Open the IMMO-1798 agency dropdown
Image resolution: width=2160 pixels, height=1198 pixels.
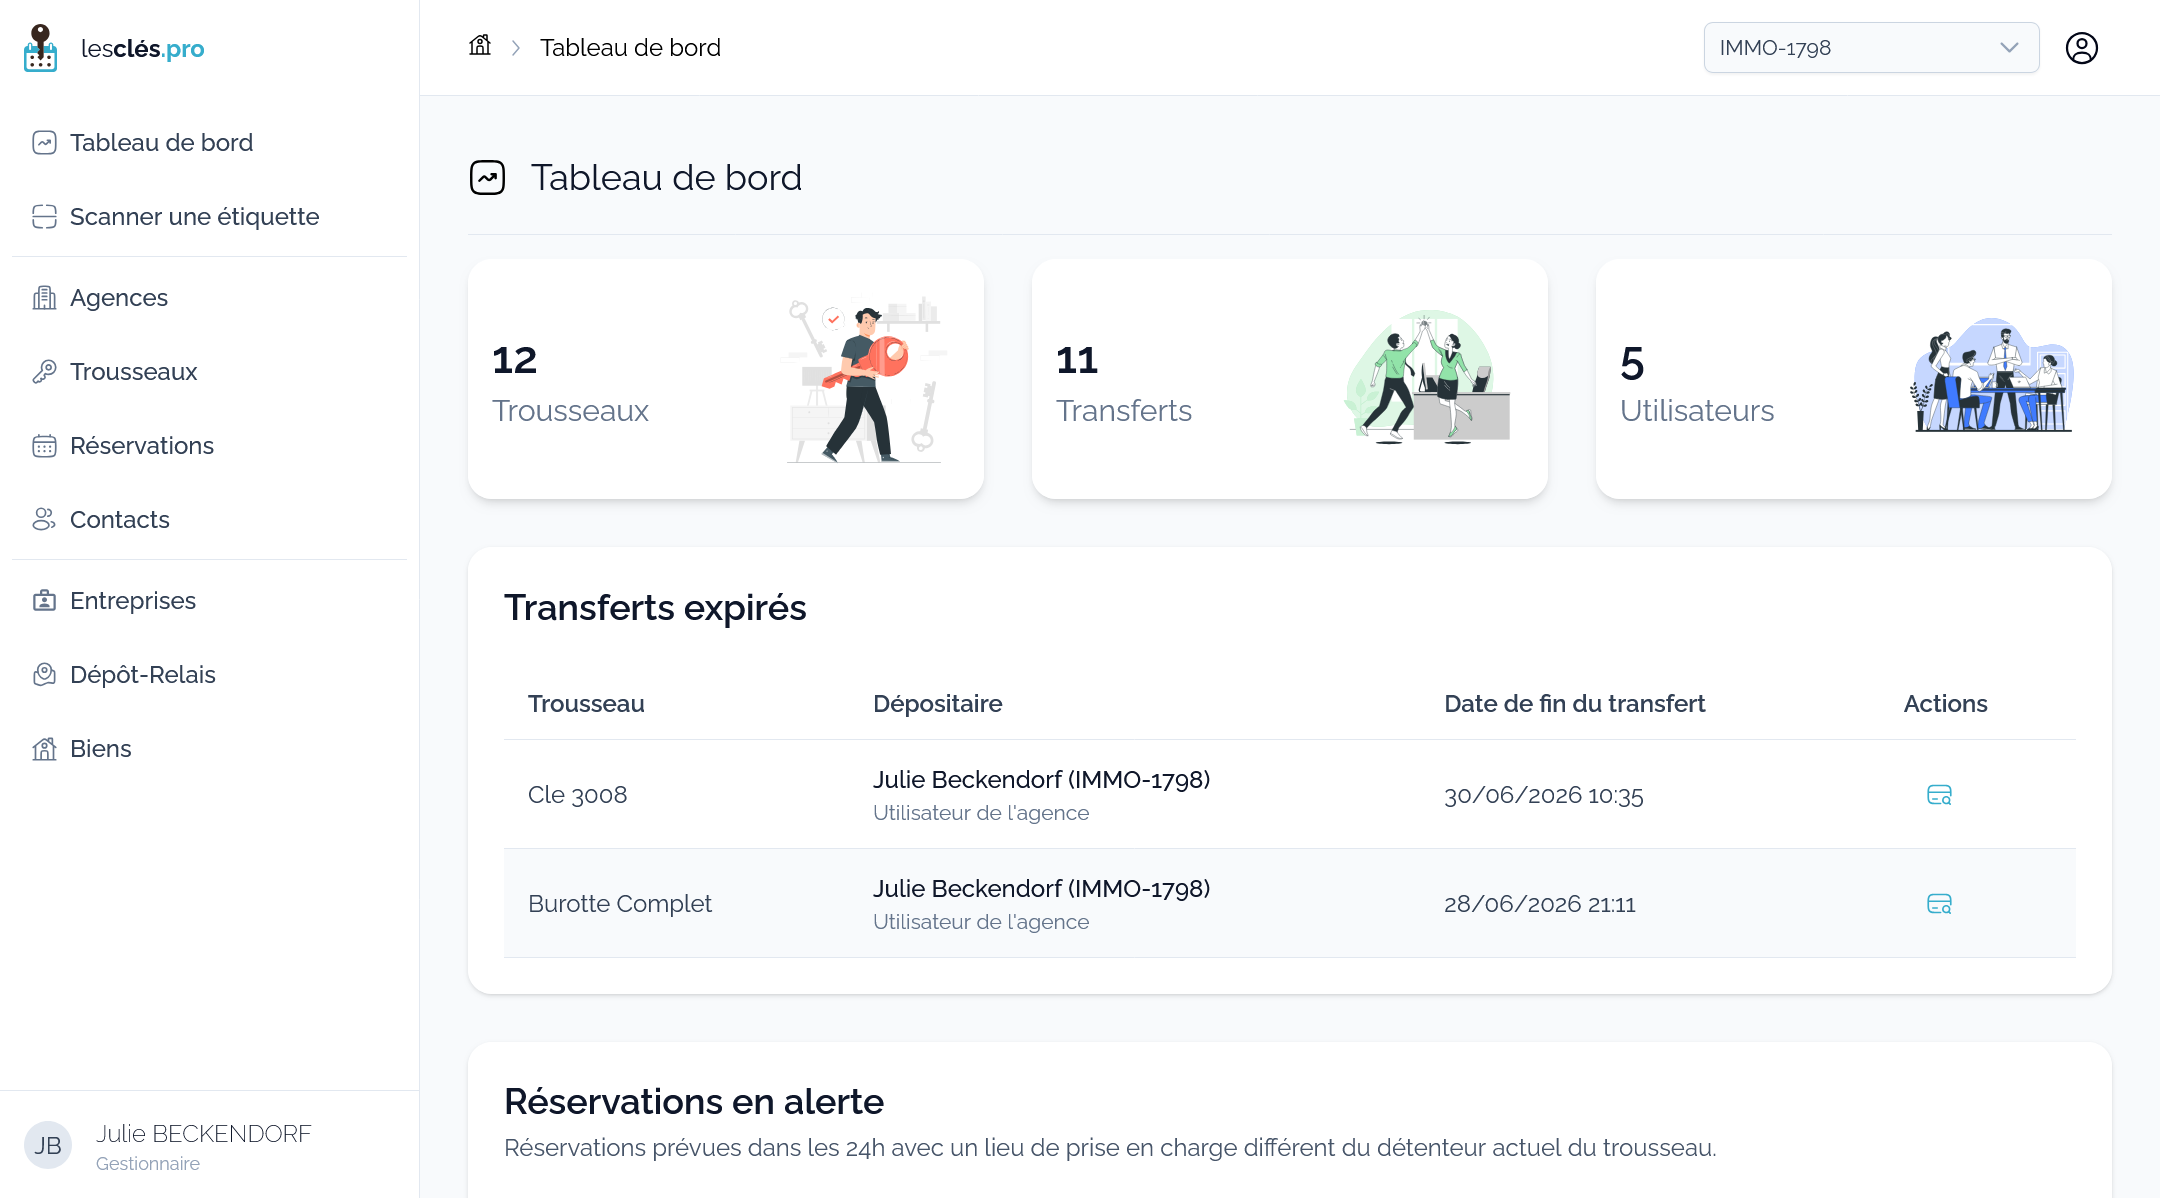[x=1871, y=48]
